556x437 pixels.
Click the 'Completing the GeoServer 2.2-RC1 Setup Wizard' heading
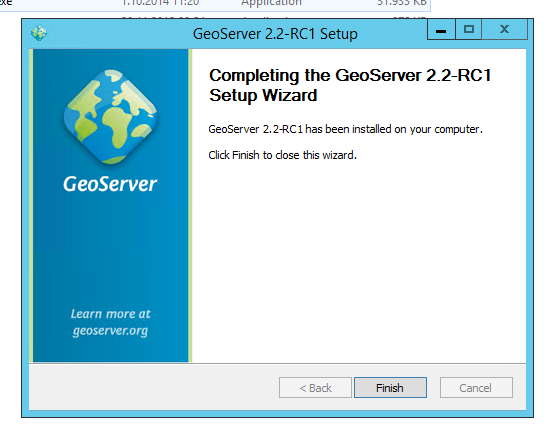pos(350,85)
